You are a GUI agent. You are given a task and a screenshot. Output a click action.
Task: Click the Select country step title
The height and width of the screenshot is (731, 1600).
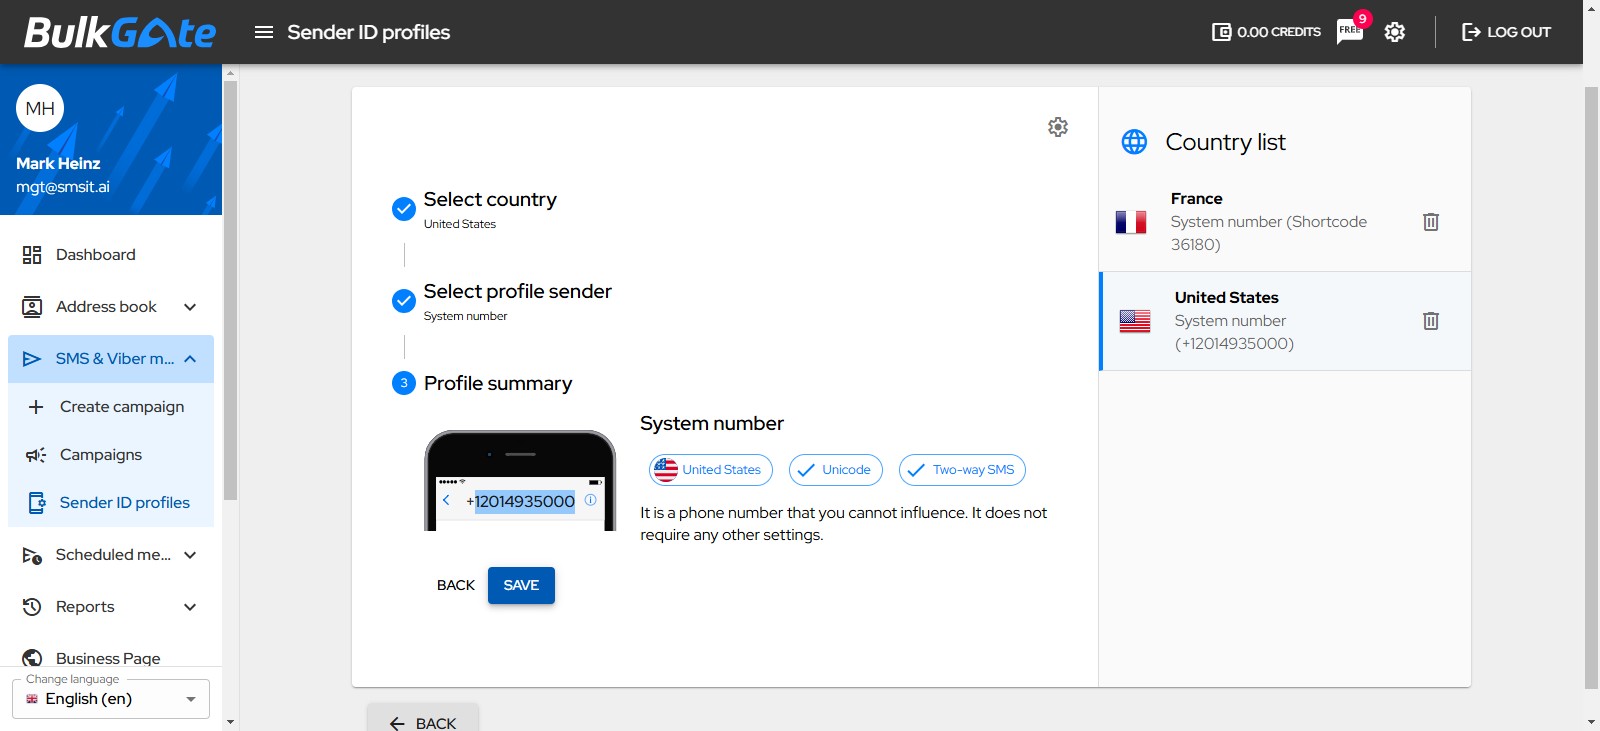490,199
